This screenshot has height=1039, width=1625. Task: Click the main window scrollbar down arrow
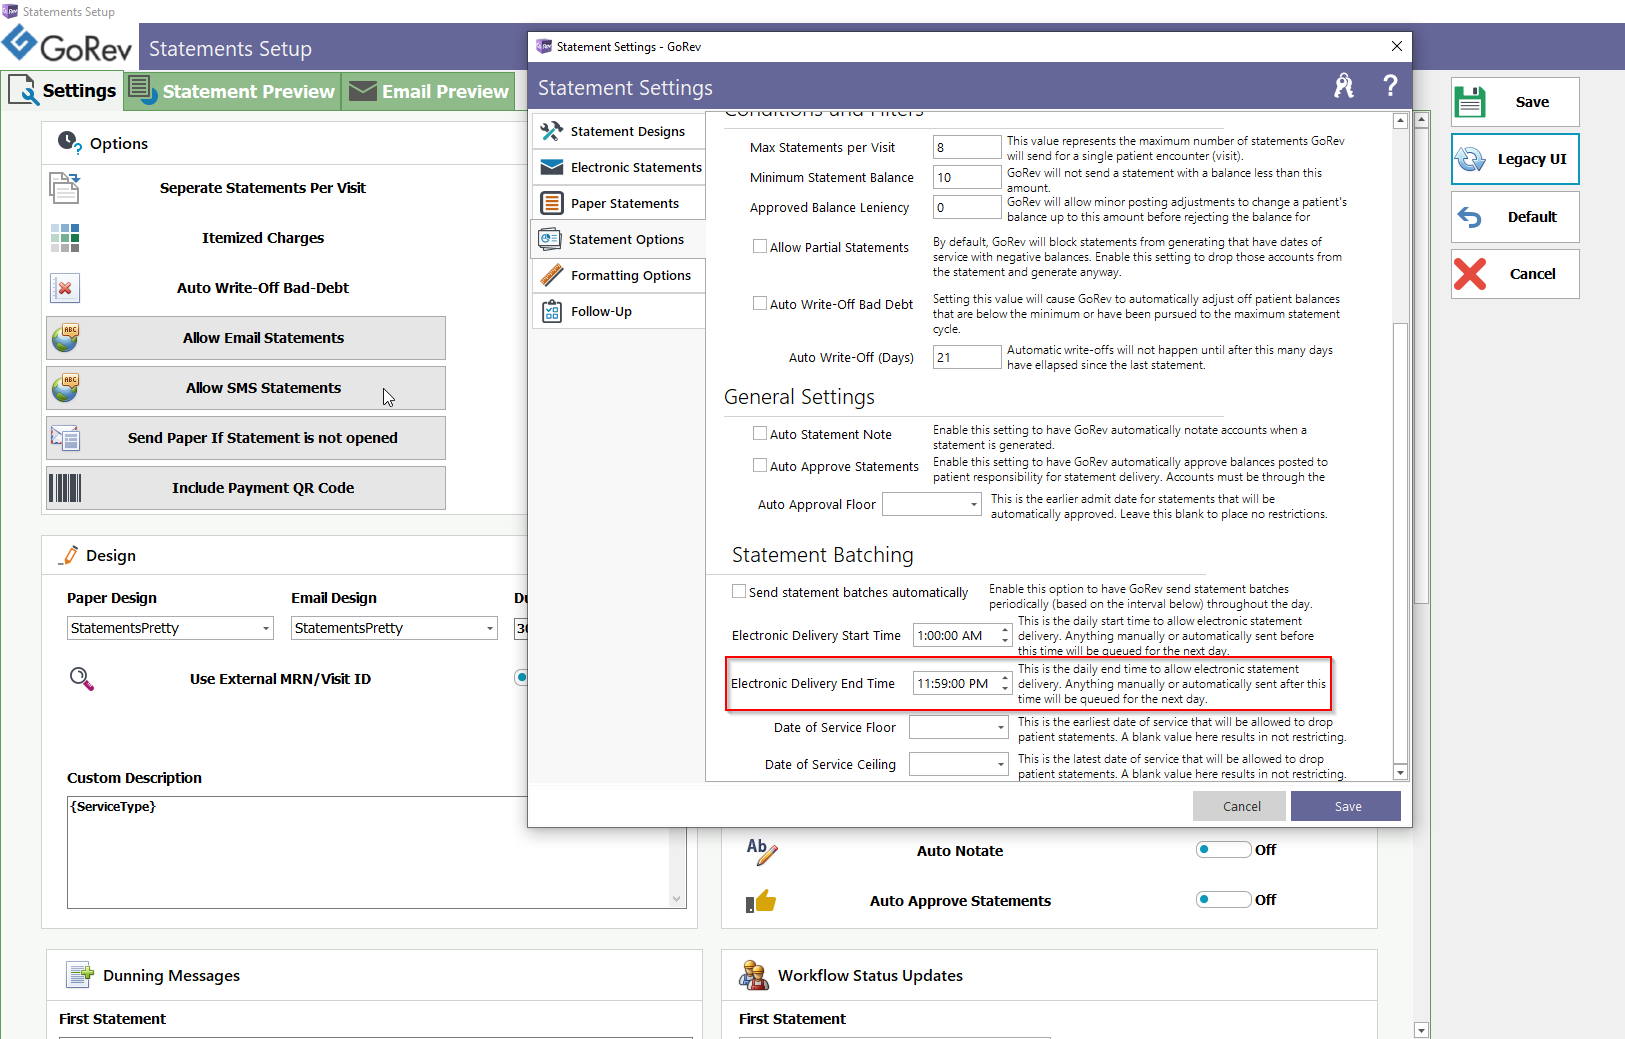coord(1421,1029)
